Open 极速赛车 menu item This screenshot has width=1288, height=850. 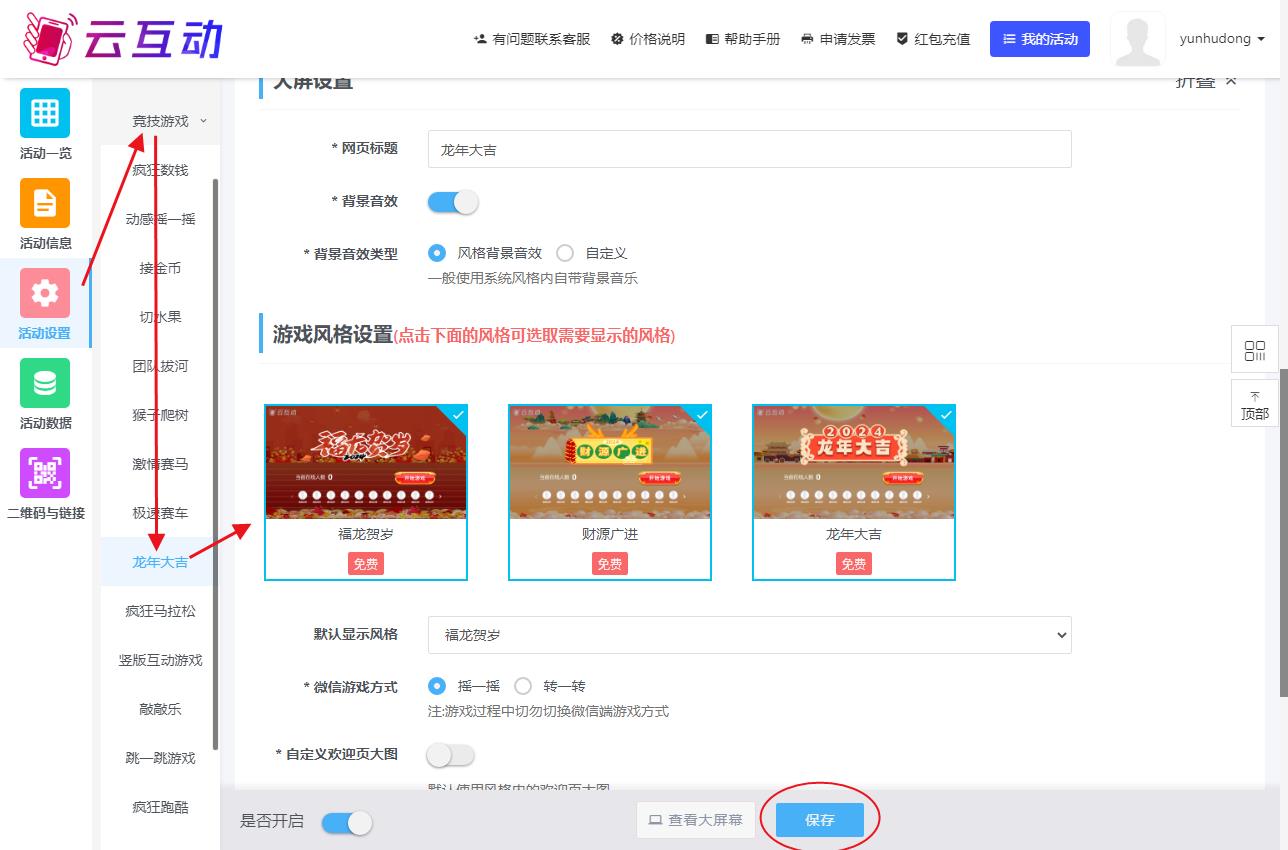point(160,513)
